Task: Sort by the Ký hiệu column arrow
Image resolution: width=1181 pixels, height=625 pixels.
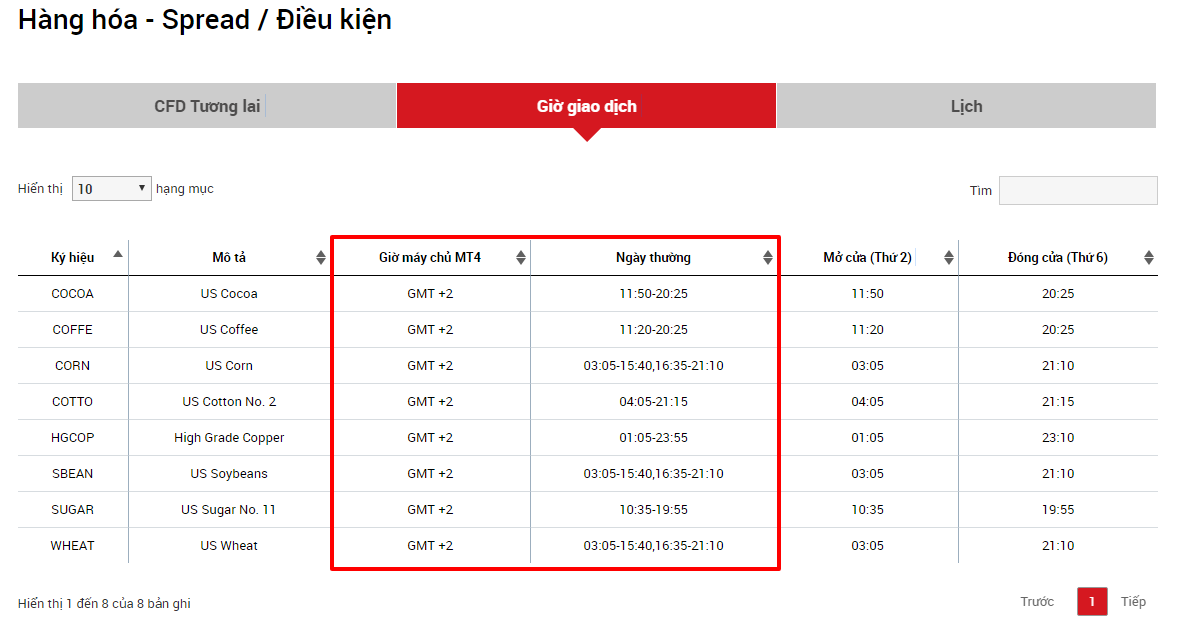Action: [x=119, y=254]
